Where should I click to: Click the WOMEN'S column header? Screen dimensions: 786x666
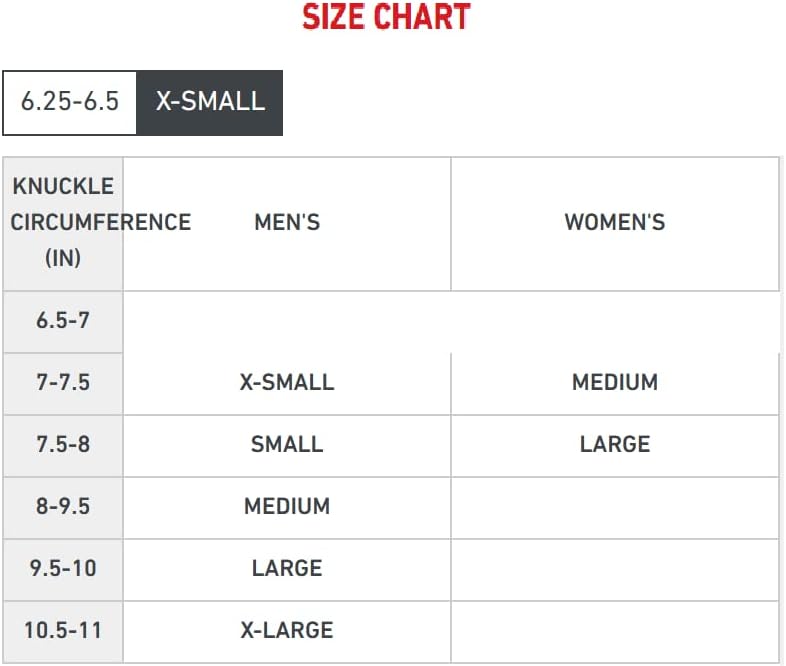point(615,224)
